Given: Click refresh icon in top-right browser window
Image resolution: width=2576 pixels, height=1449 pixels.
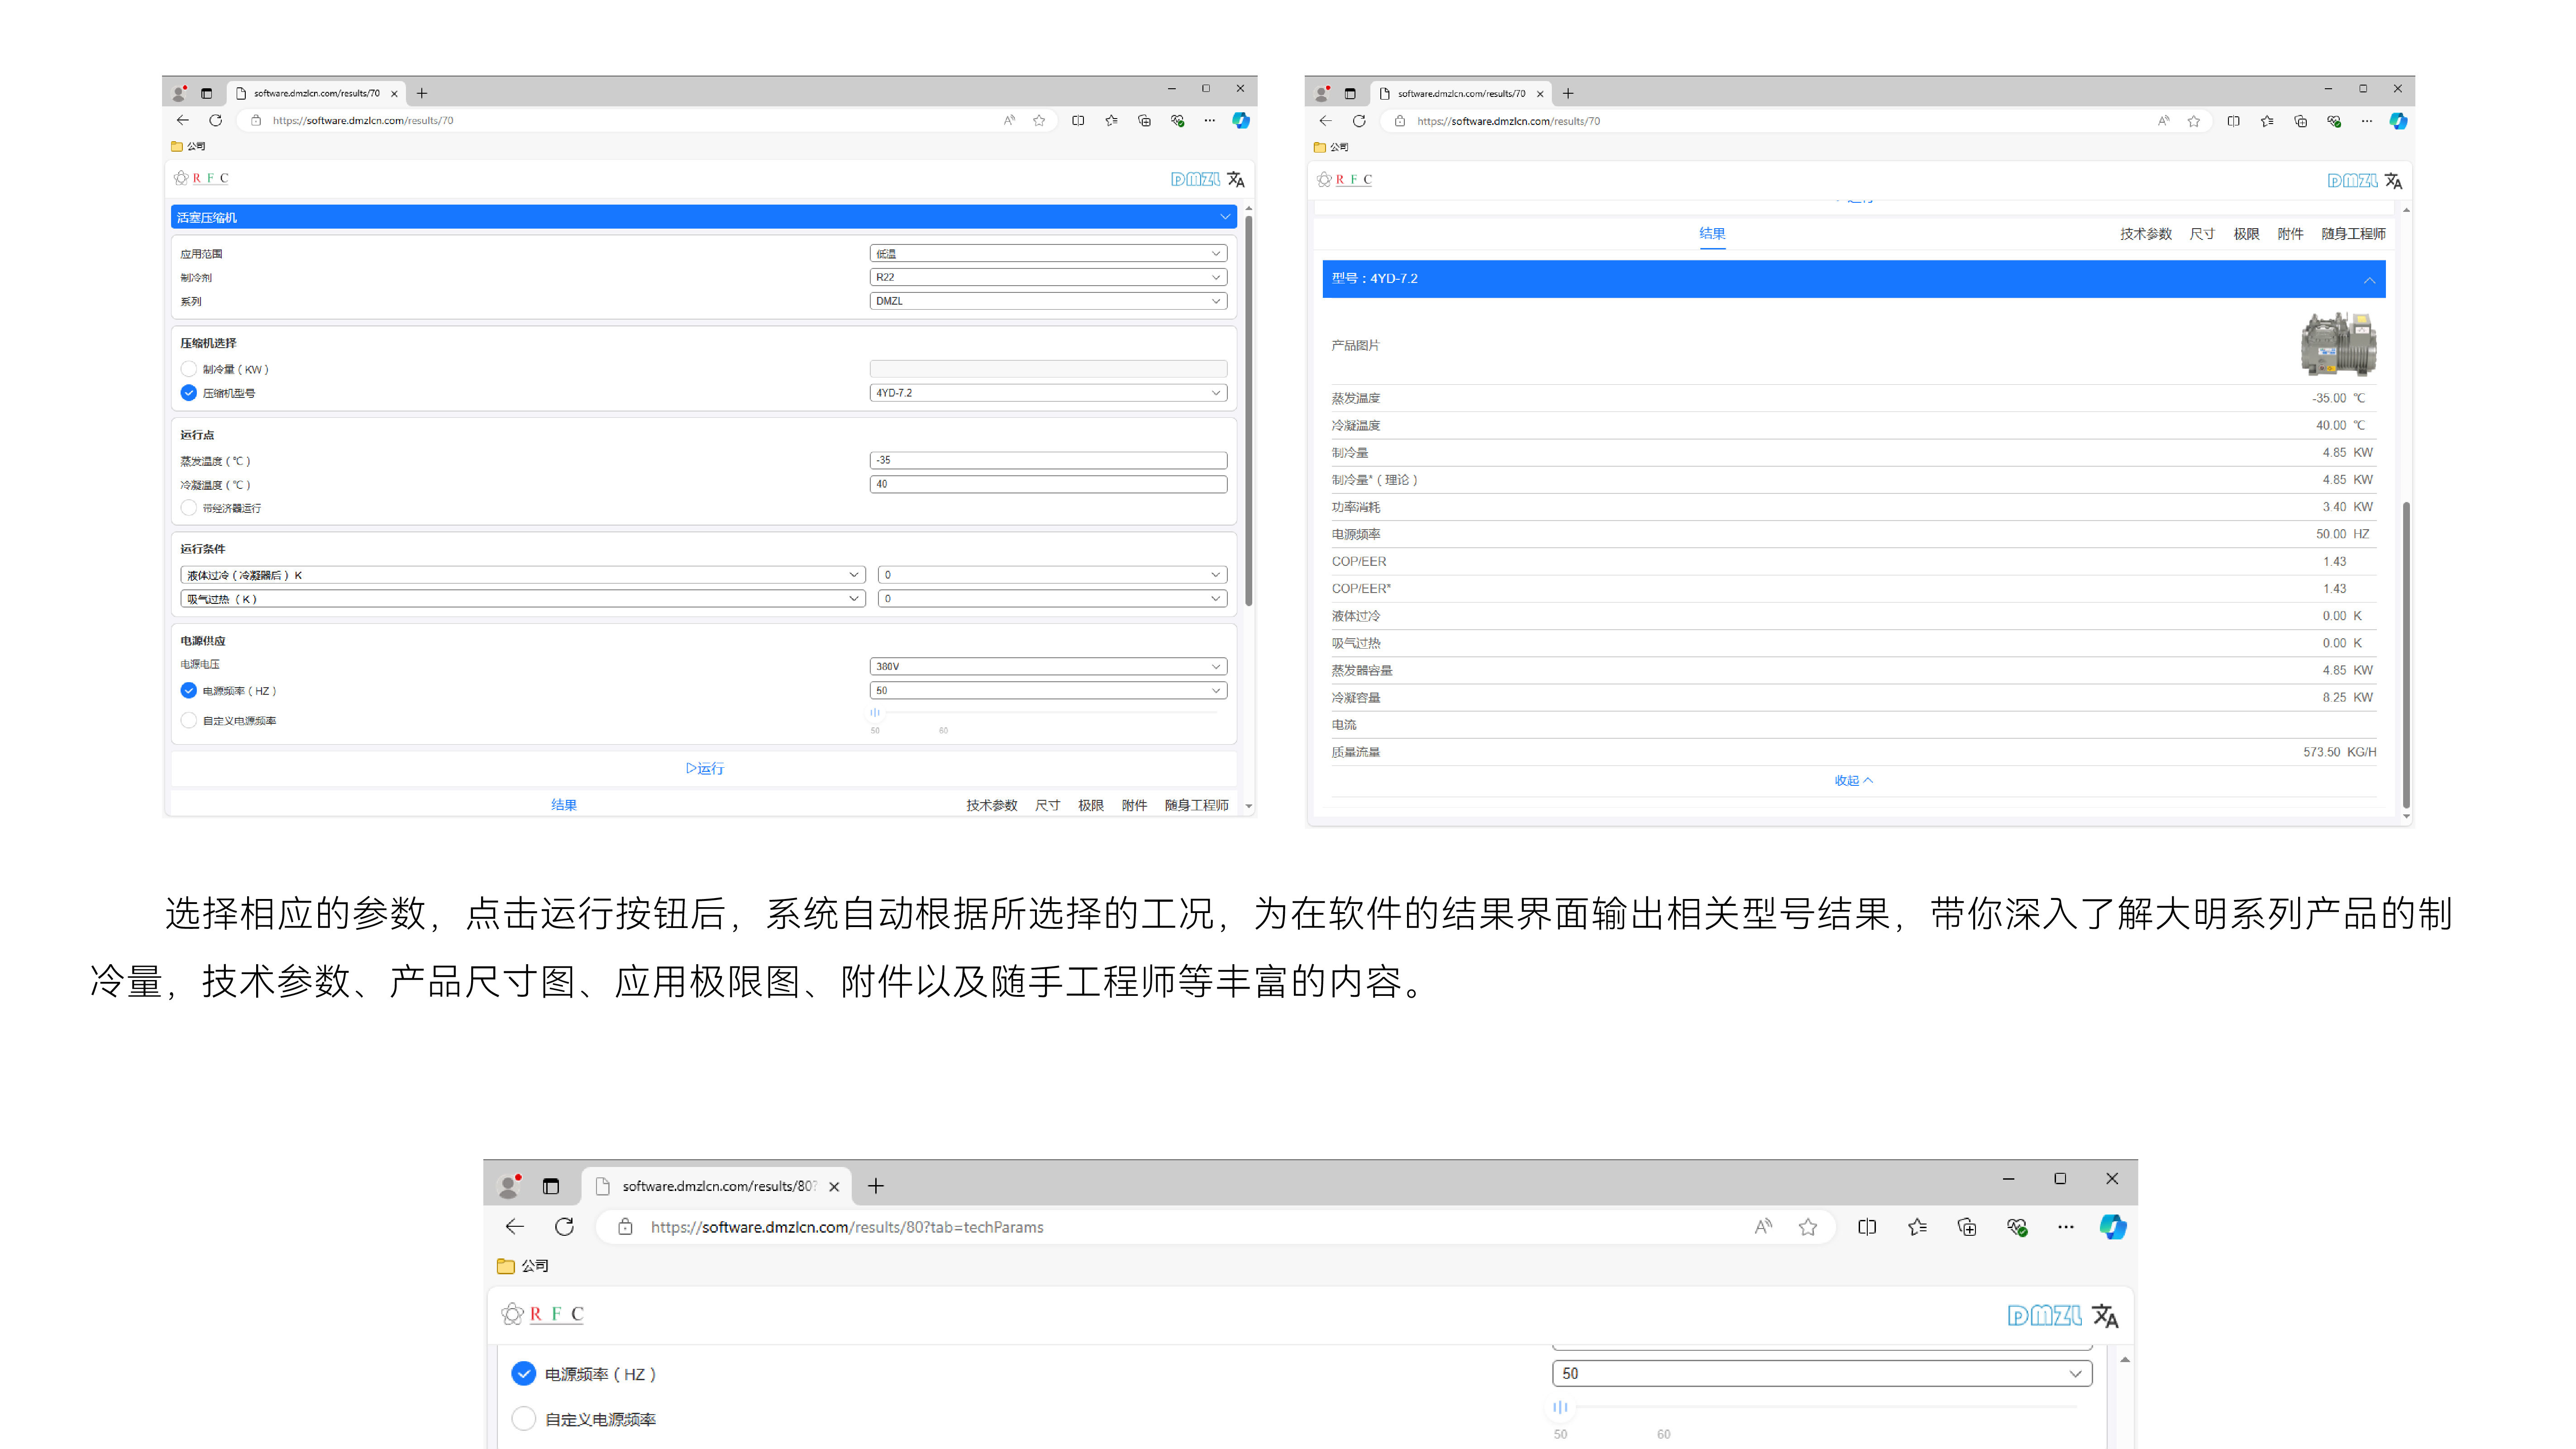Looking at the screenshot, I should [1359, 121].
